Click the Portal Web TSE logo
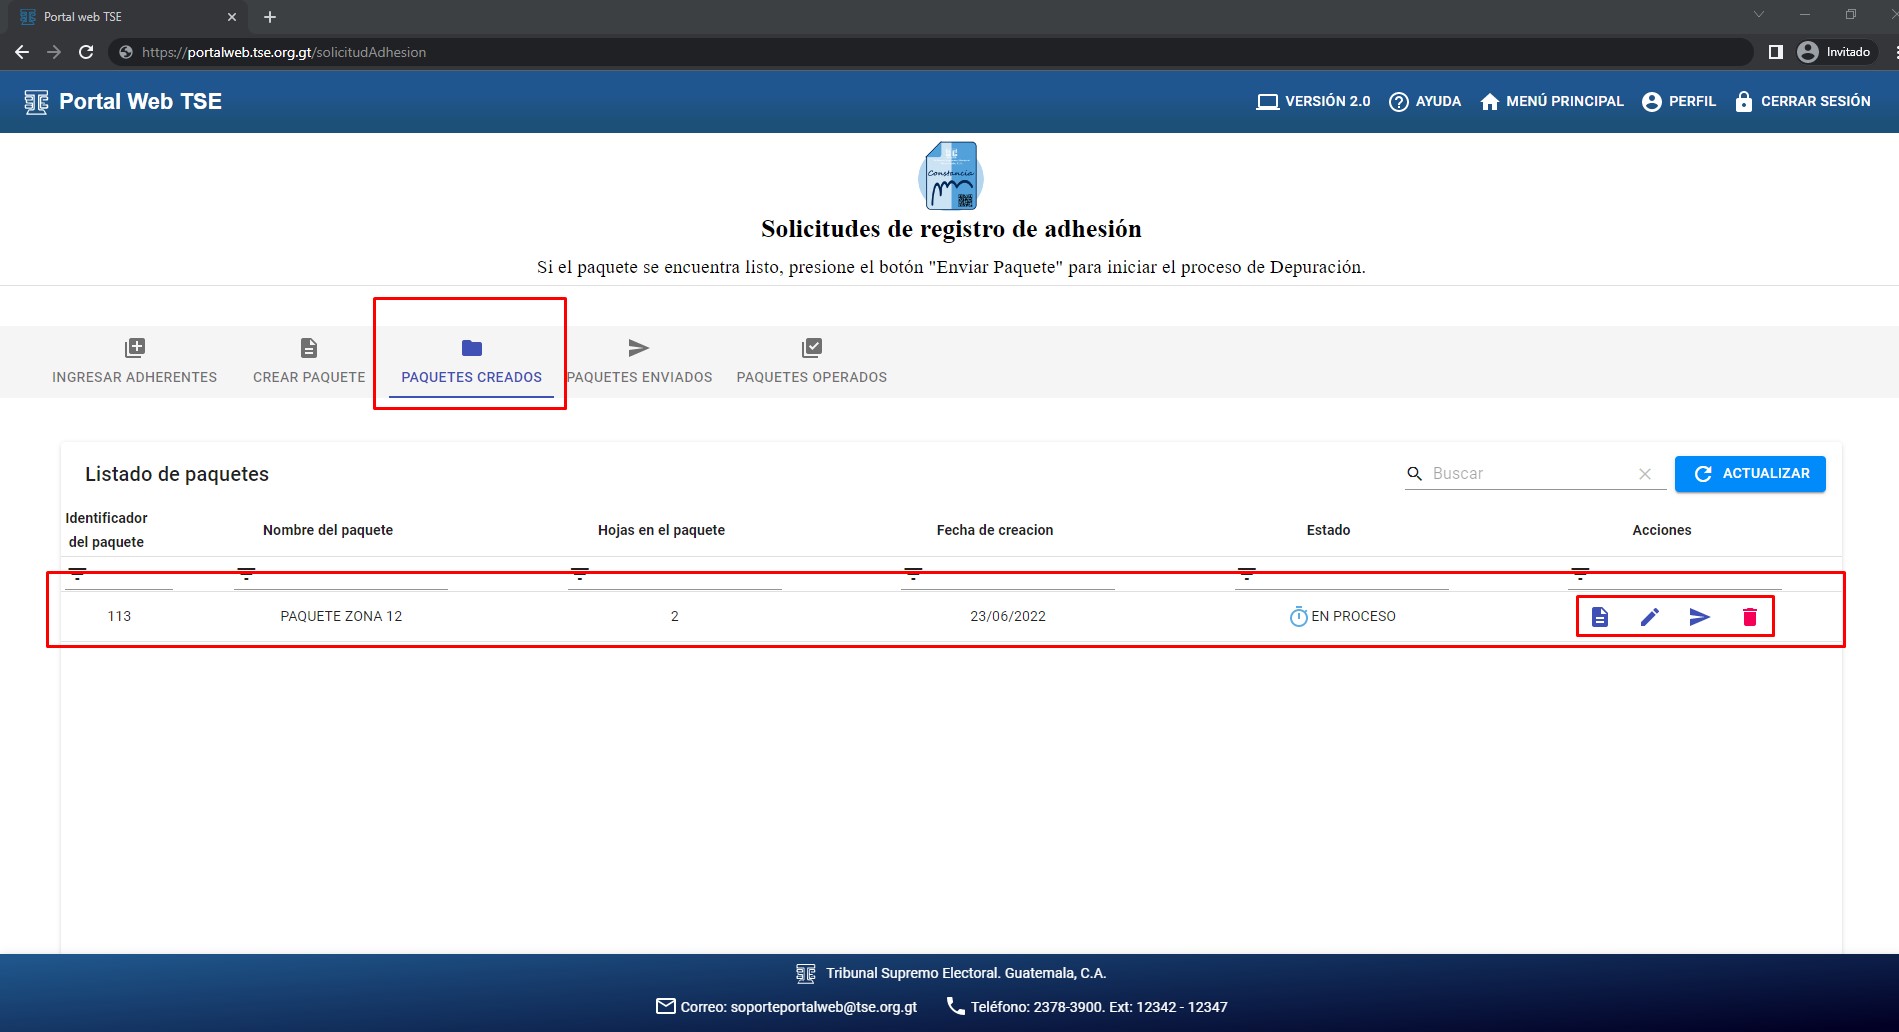The height and width of the screenshot is (1032, 1899). [123, 102]
